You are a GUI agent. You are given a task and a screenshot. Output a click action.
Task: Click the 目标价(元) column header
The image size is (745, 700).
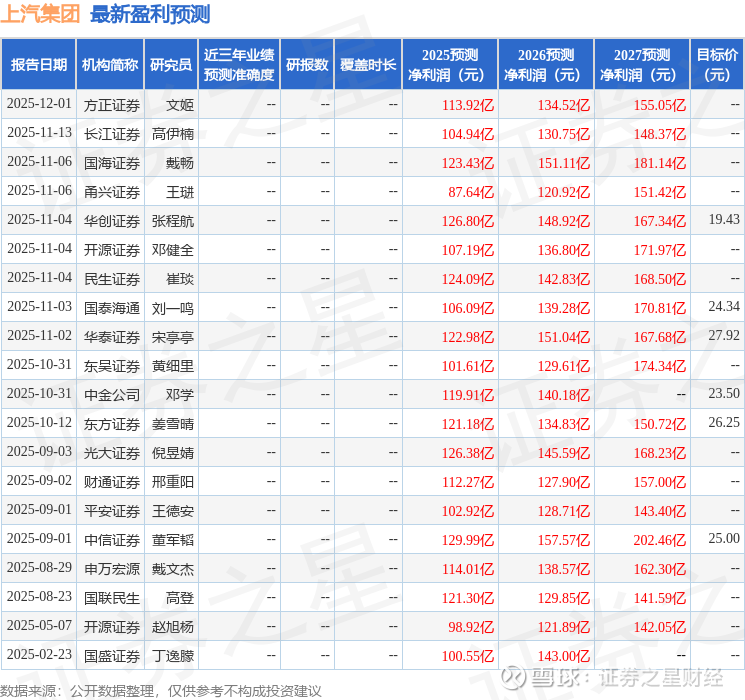(717, 65)
